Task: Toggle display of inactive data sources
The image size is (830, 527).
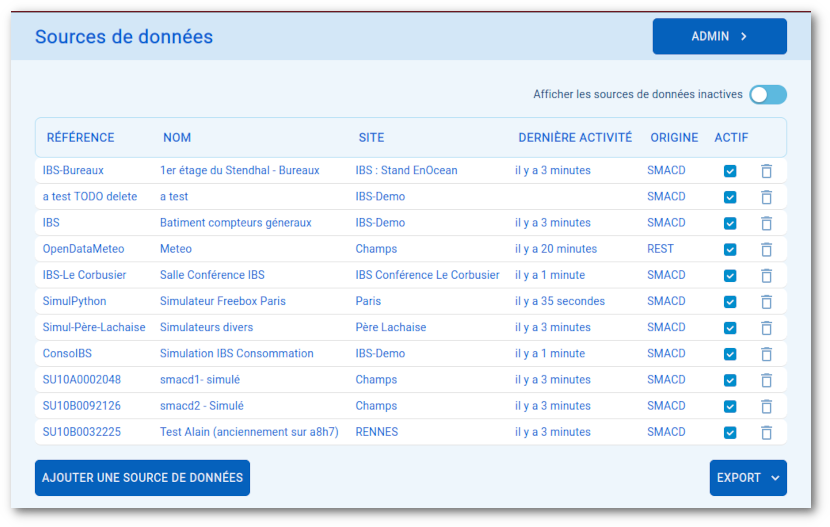Action: click(x=768, y=95)
